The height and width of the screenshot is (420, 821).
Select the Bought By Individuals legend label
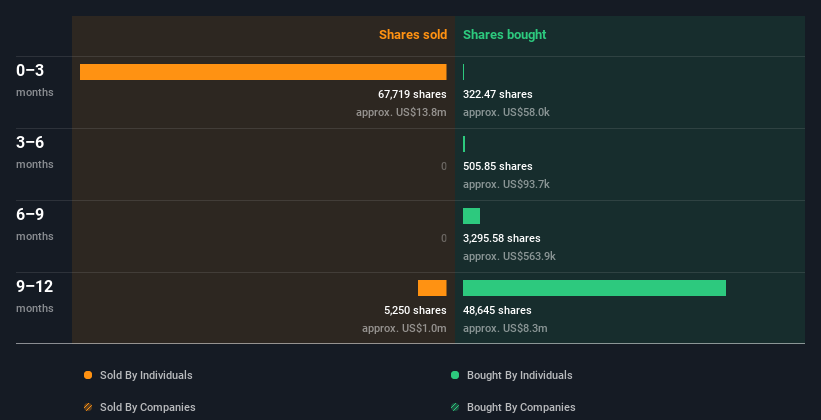tap(519, 375)
